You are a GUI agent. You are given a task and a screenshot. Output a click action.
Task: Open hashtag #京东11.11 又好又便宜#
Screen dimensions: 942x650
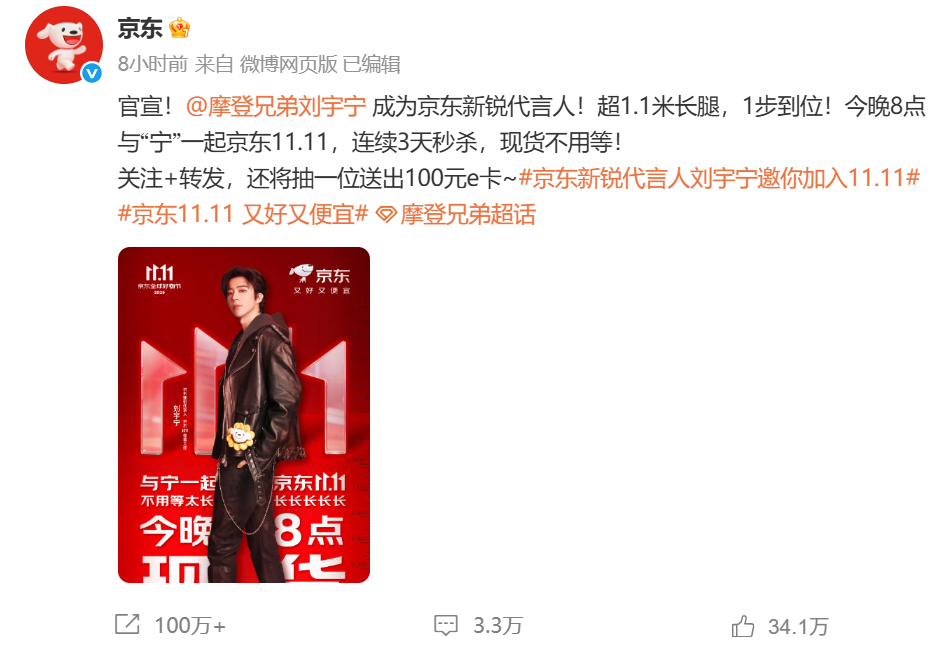tap(243, 214)
